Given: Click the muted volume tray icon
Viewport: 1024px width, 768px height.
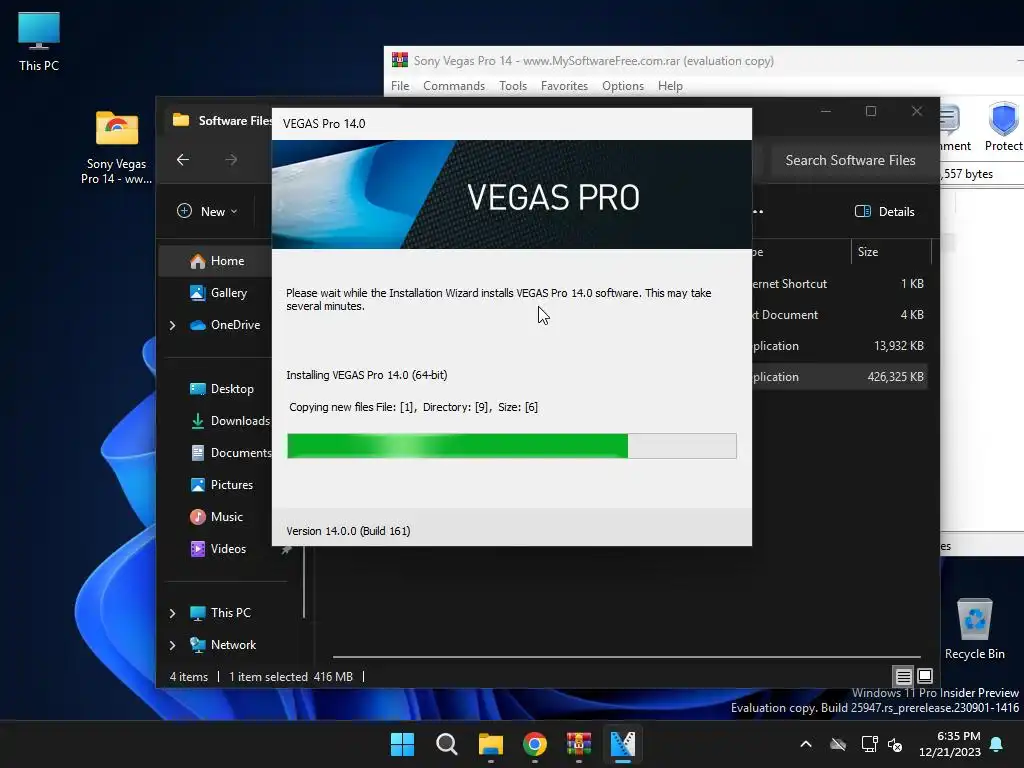Looking at the screenshot, I should click(895, 744).
